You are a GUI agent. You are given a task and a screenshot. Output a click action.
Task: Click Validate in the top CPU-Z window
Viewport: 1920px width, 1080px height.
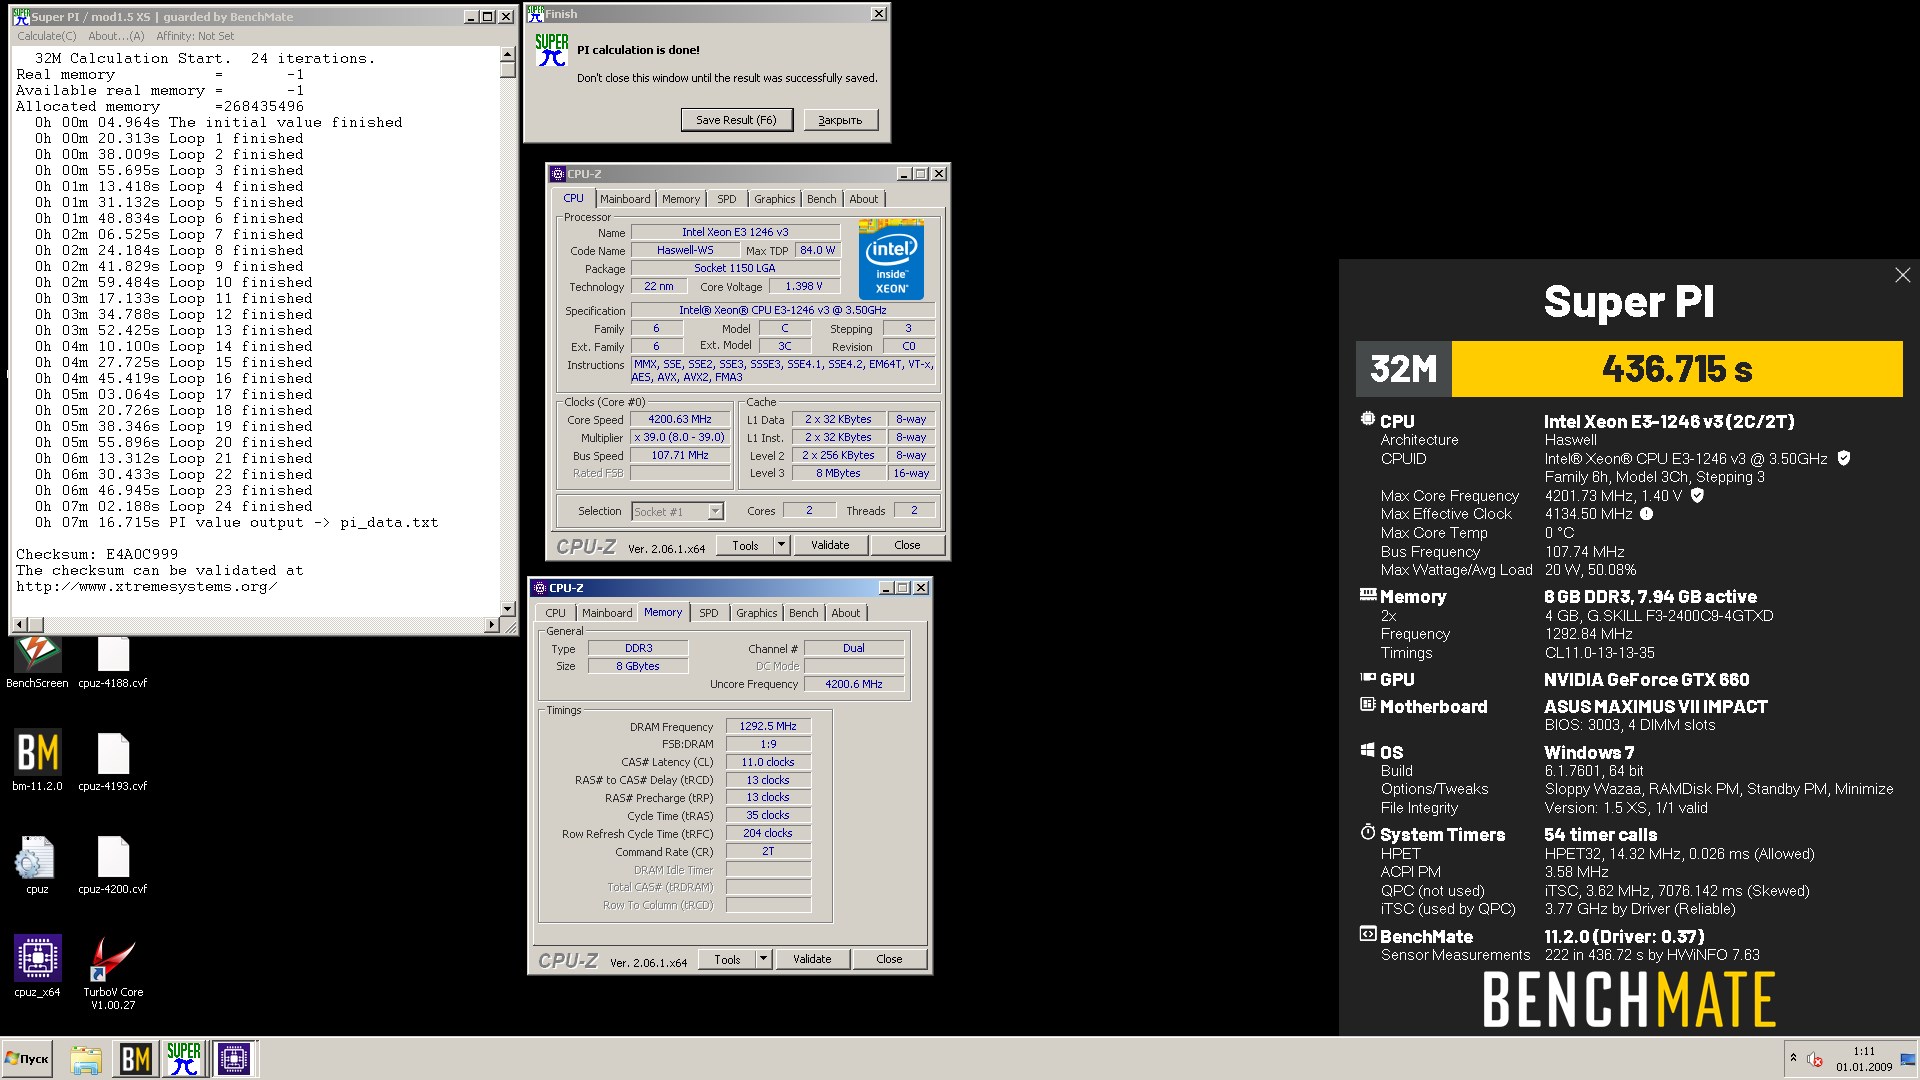pyautogui.click(x=830, y=545)
